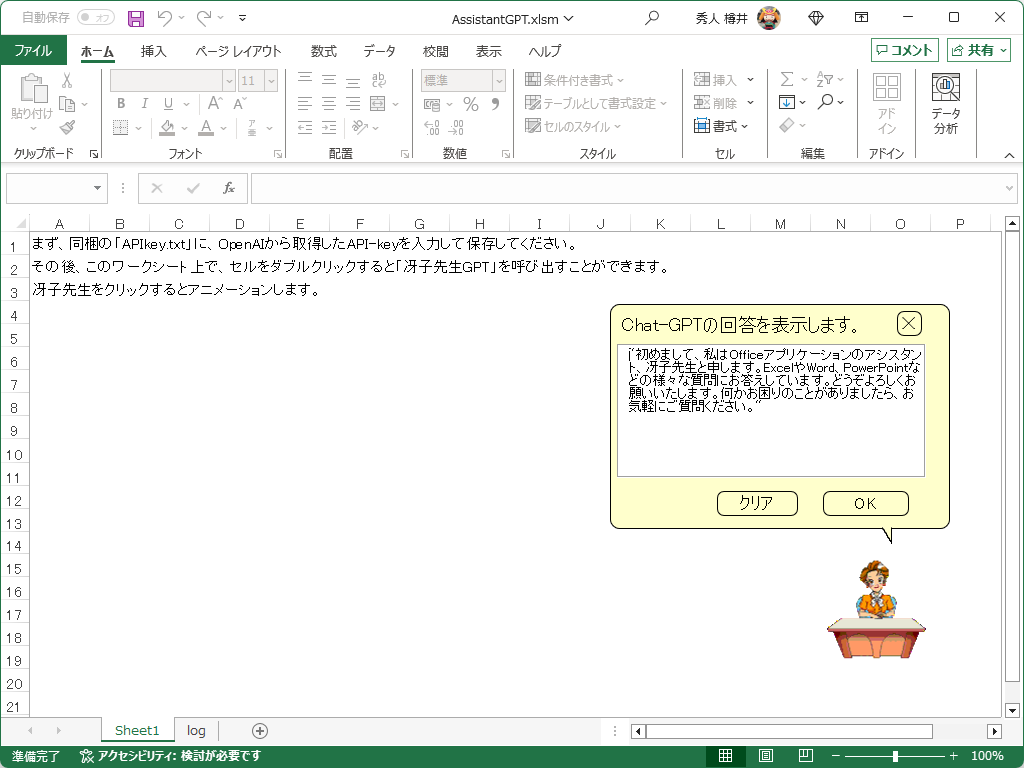Collapse the ribbon chevron

click(x=1009, y=155)
